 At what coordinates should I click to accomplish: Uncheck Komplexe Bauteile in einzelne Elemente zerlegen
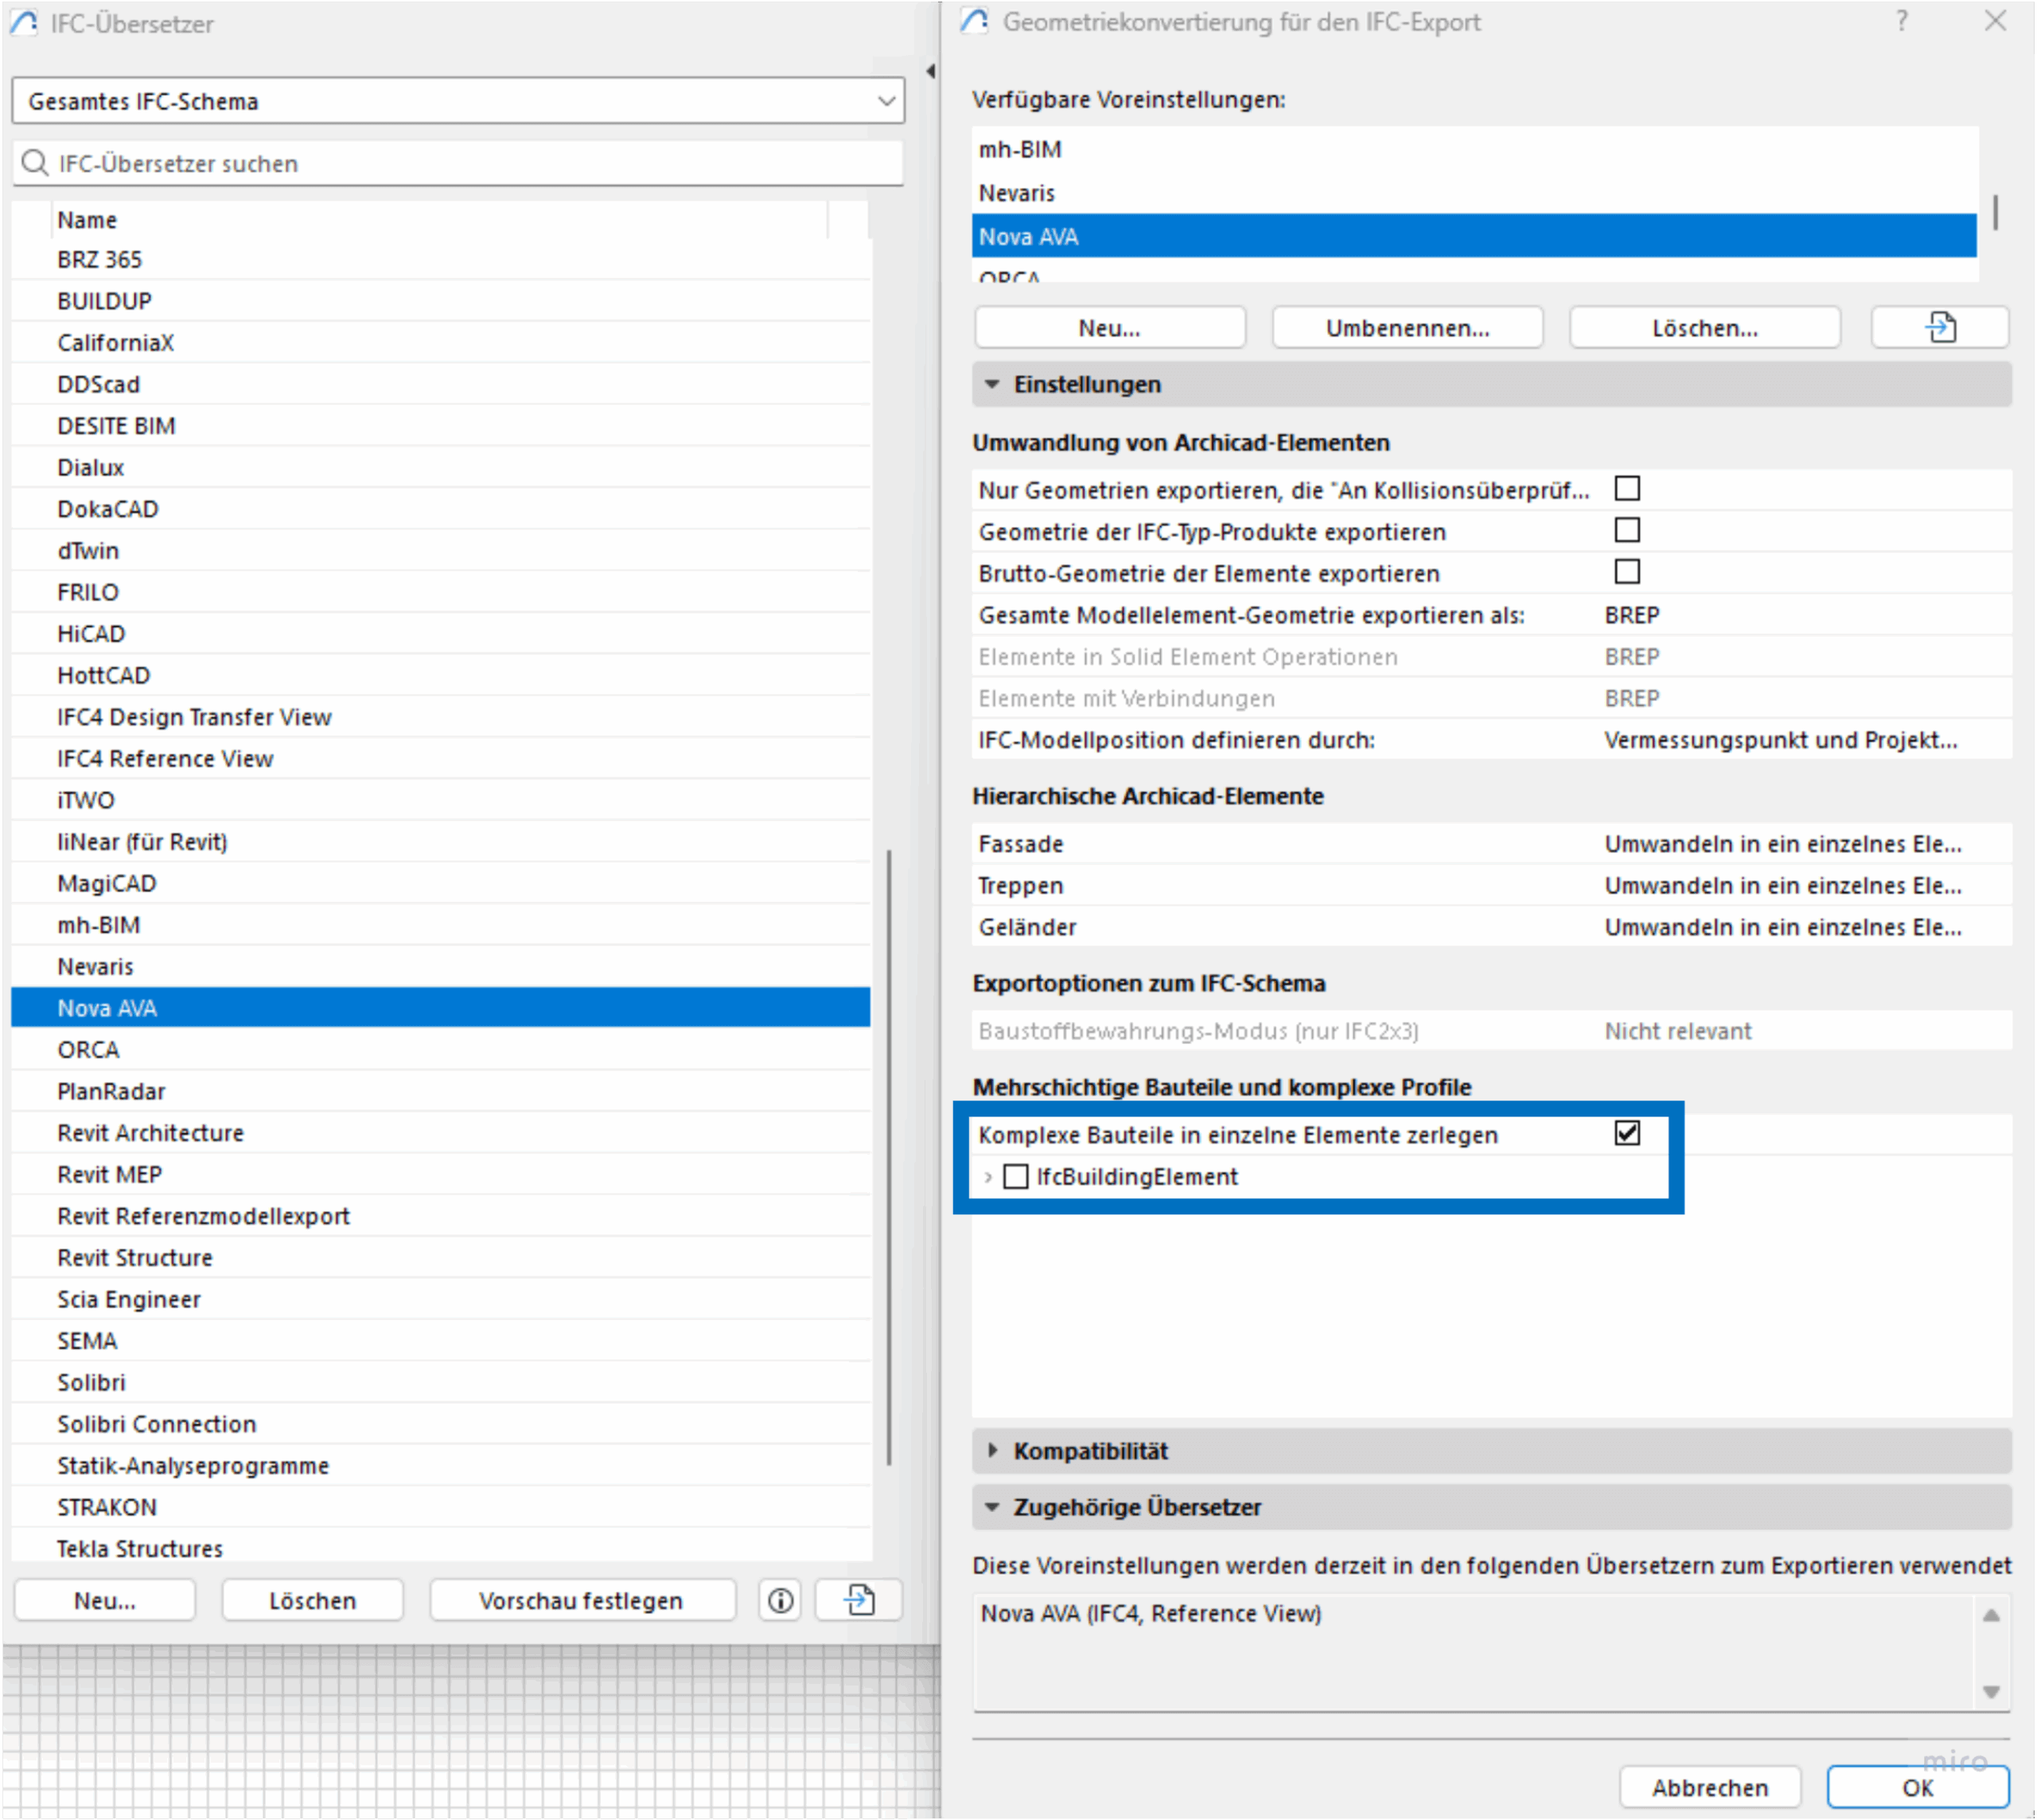[1627, 1134]
